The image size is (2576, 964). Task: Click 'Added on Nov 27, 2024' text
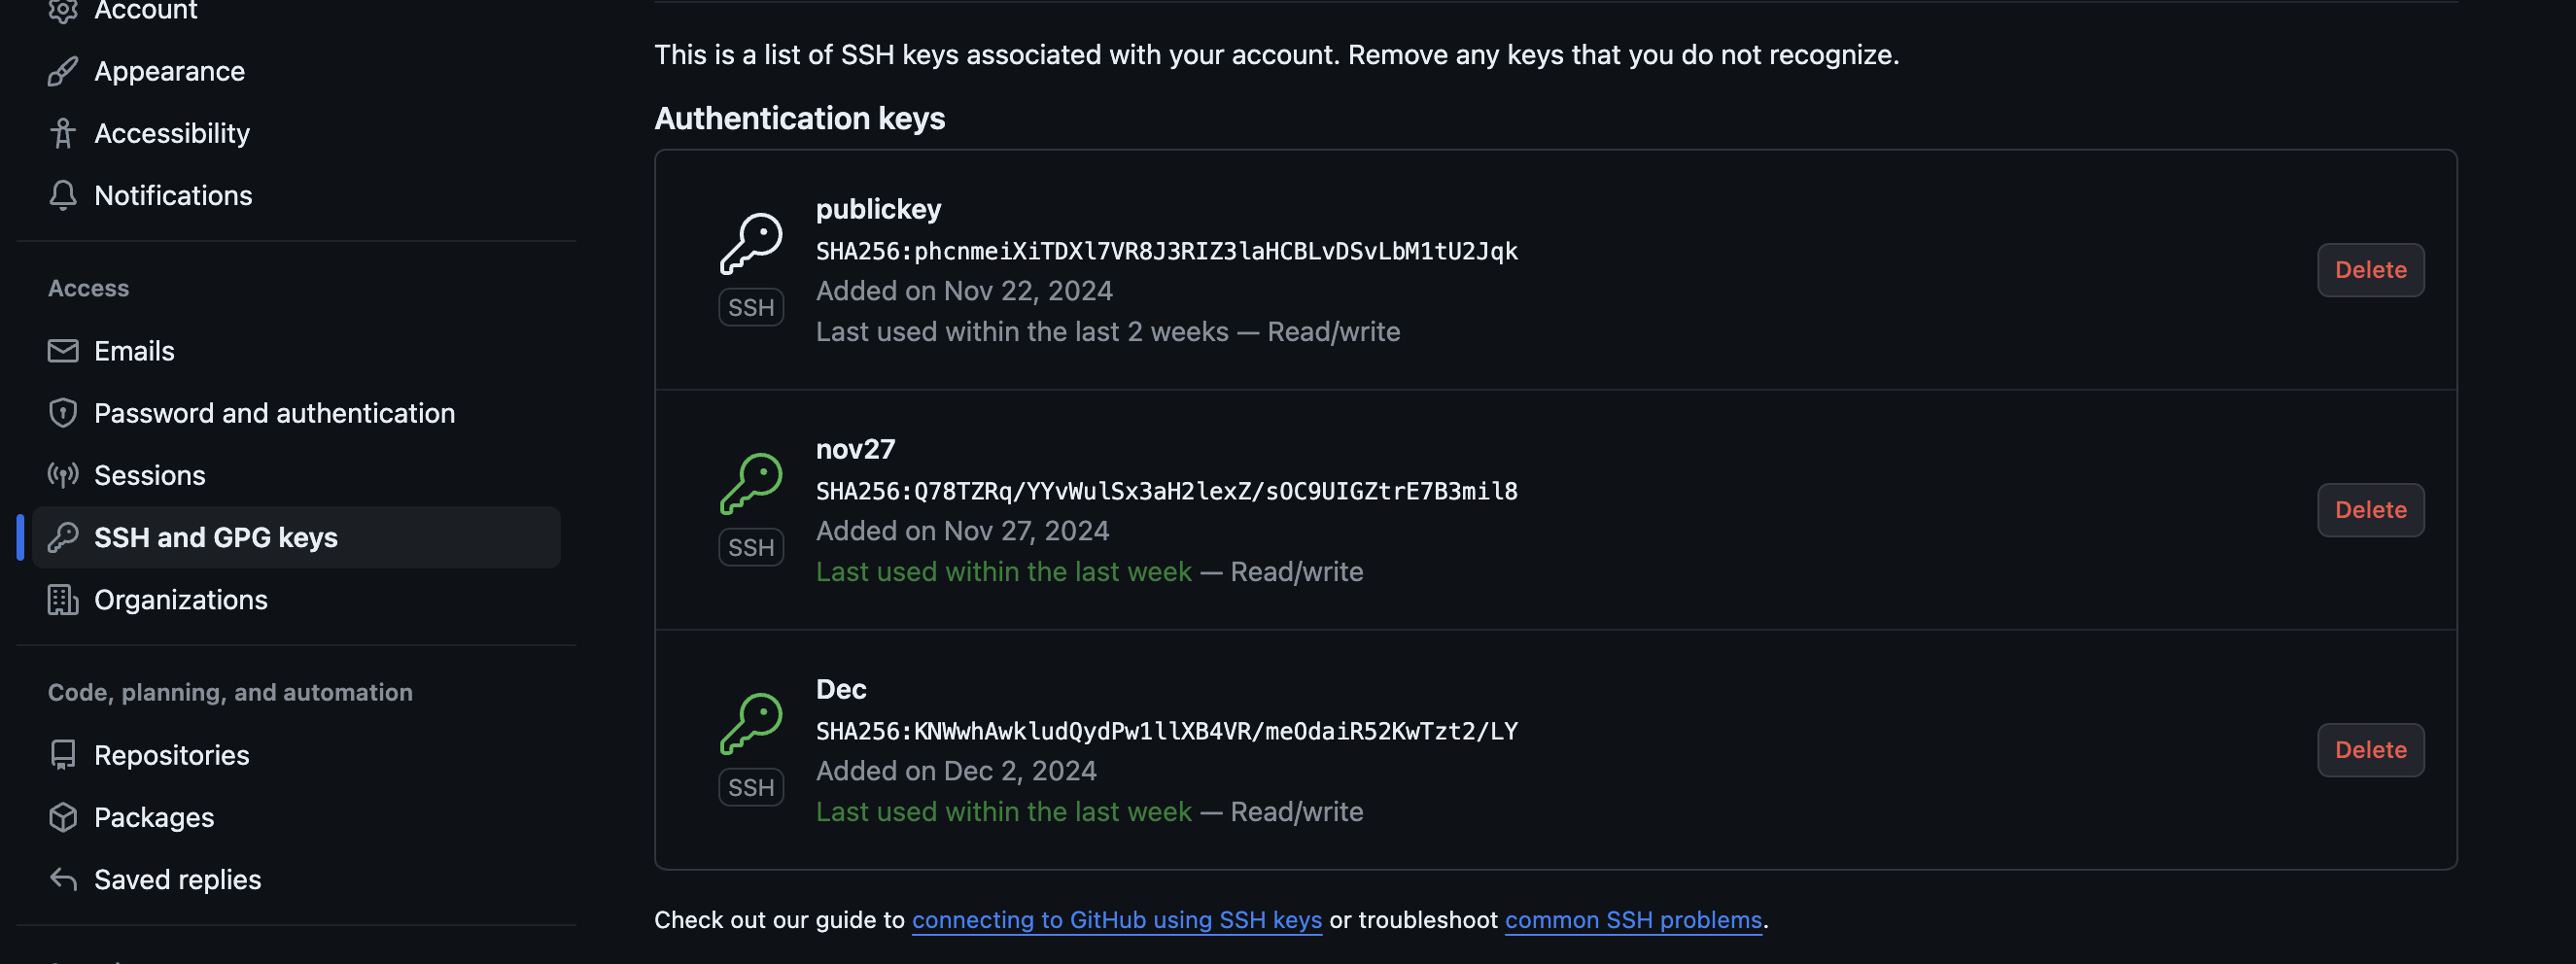click(962, 531)
